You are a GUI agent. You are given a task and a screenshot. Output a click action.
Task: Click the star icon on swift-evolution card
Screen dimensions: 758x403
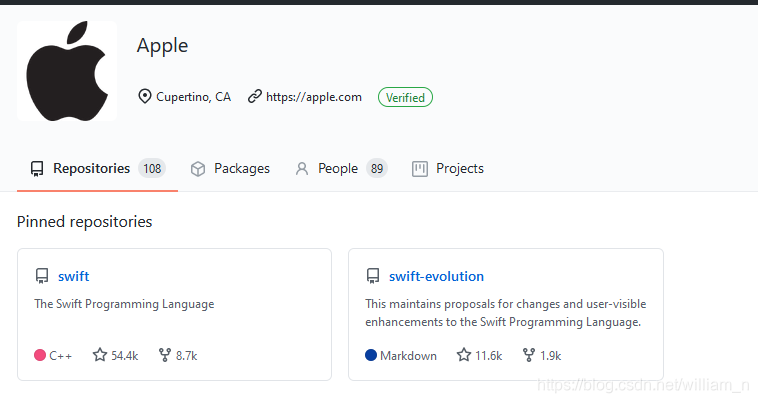click(464, 355)
